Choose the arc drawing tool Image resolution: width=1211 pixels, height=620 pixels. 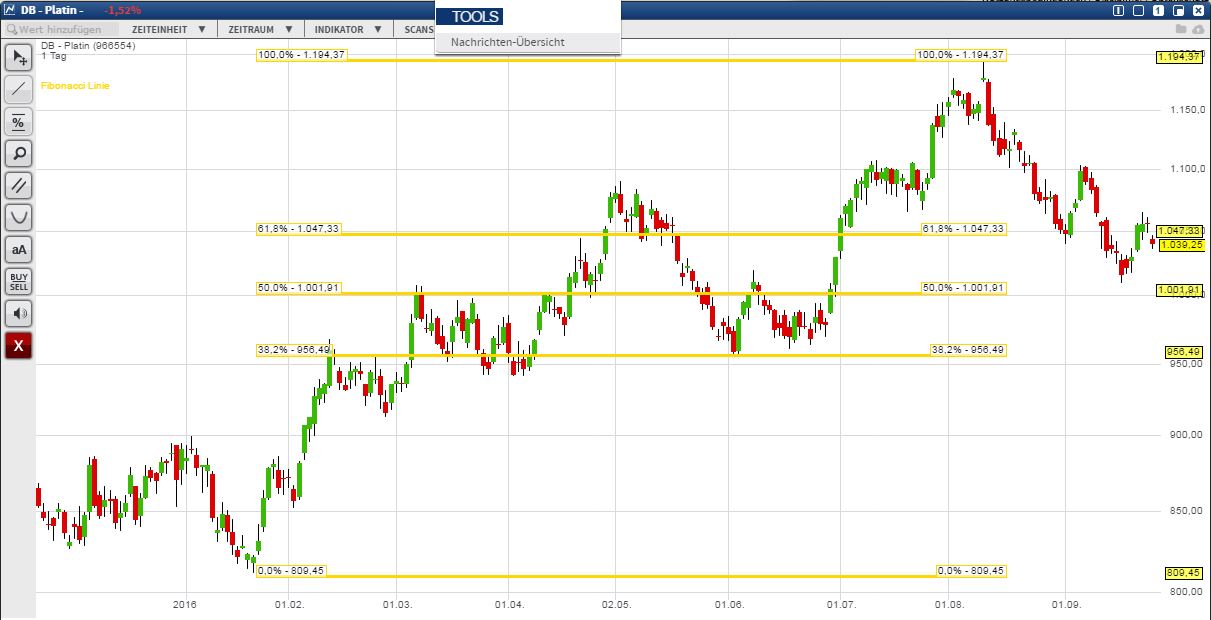(18, 217)
